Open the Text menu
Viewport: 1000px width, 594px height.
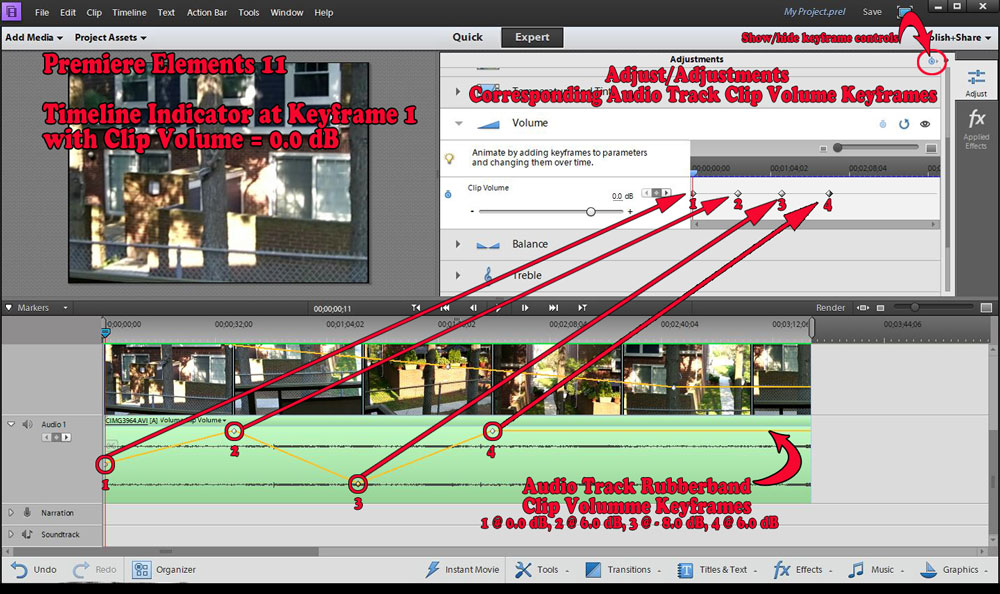click(166, 12)
